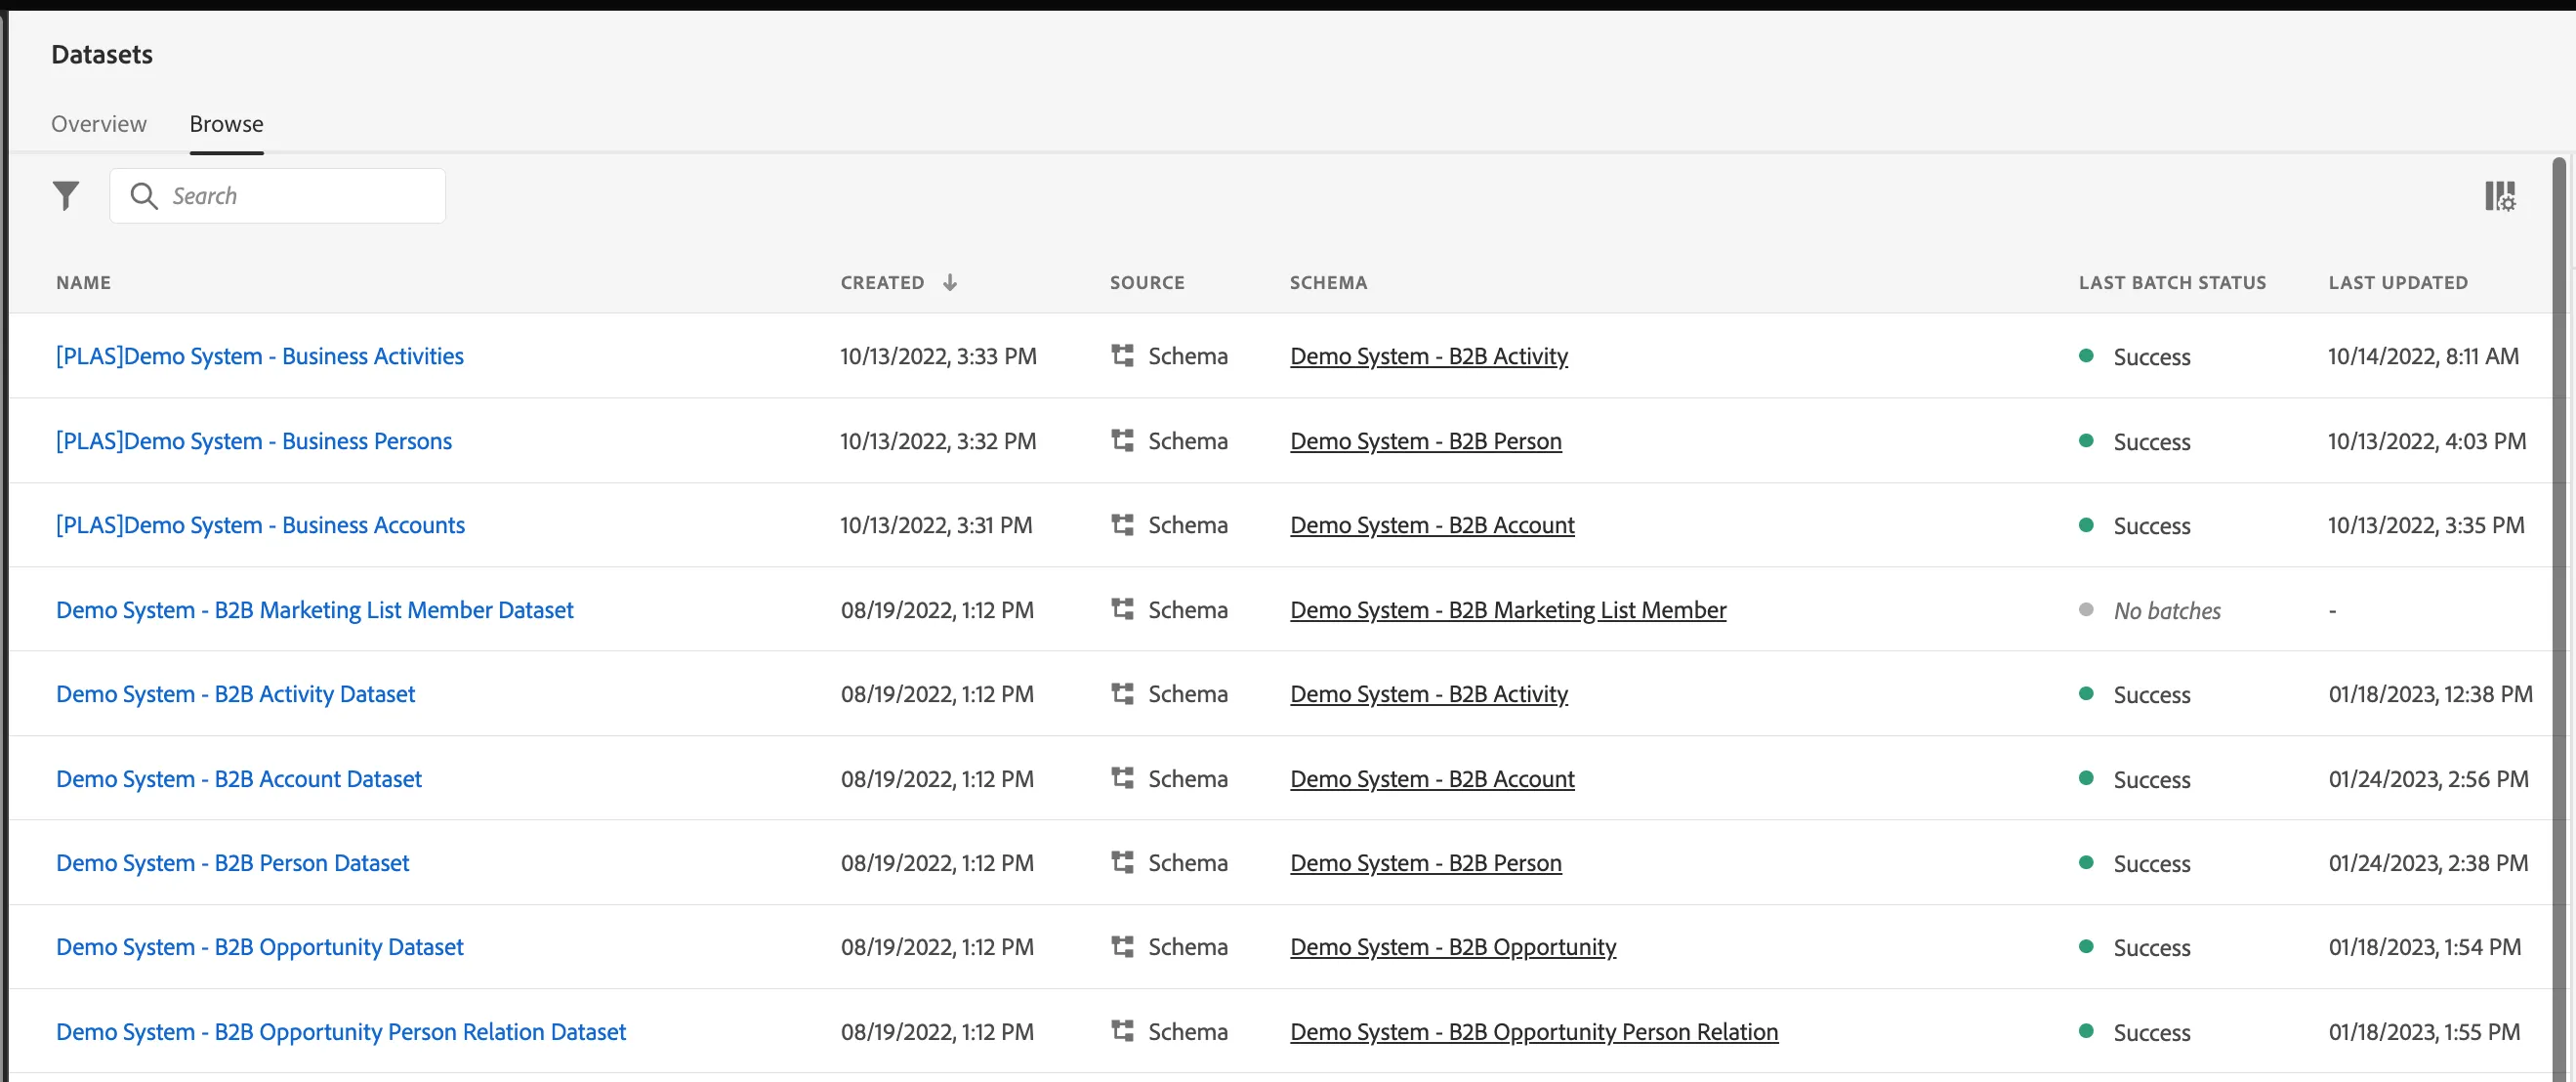Click green status dot in B2B Activity Dataset row
Image resolution: width=2576 pixels, height=1082 pixels.
[2086, 693]
